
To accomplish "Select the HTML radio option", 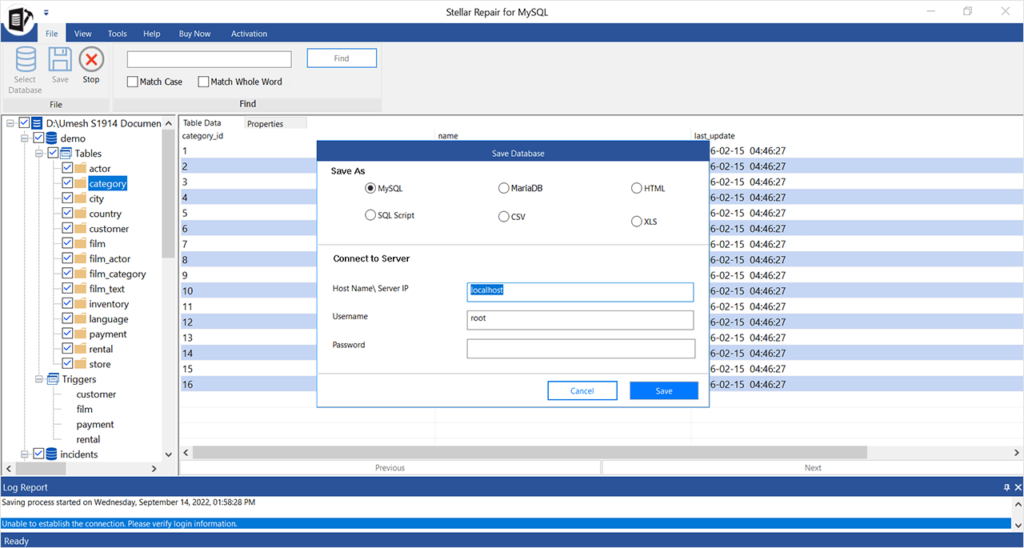I will [x=637, y=188].
